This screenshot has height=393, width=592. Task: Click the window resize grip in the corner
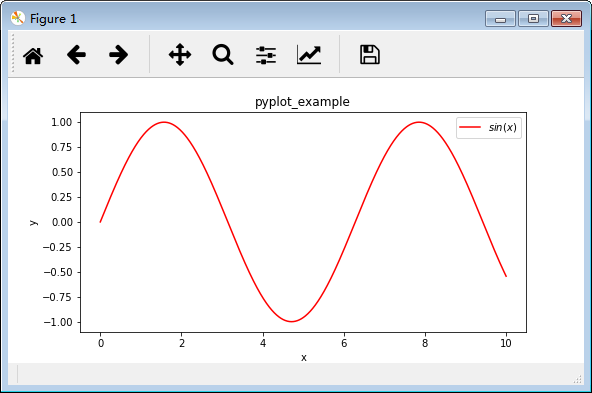[578, 379]
